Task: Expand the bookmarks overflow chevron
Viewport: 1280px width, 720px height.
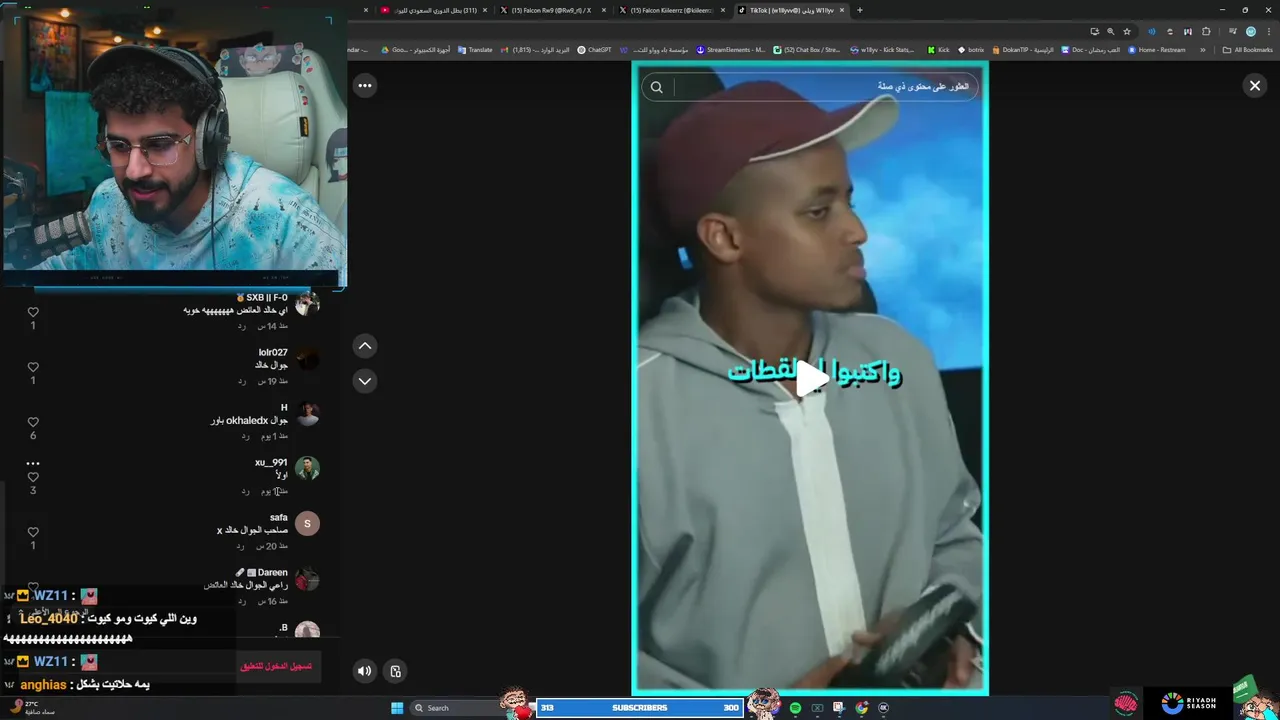Action: coord(1202,49)
